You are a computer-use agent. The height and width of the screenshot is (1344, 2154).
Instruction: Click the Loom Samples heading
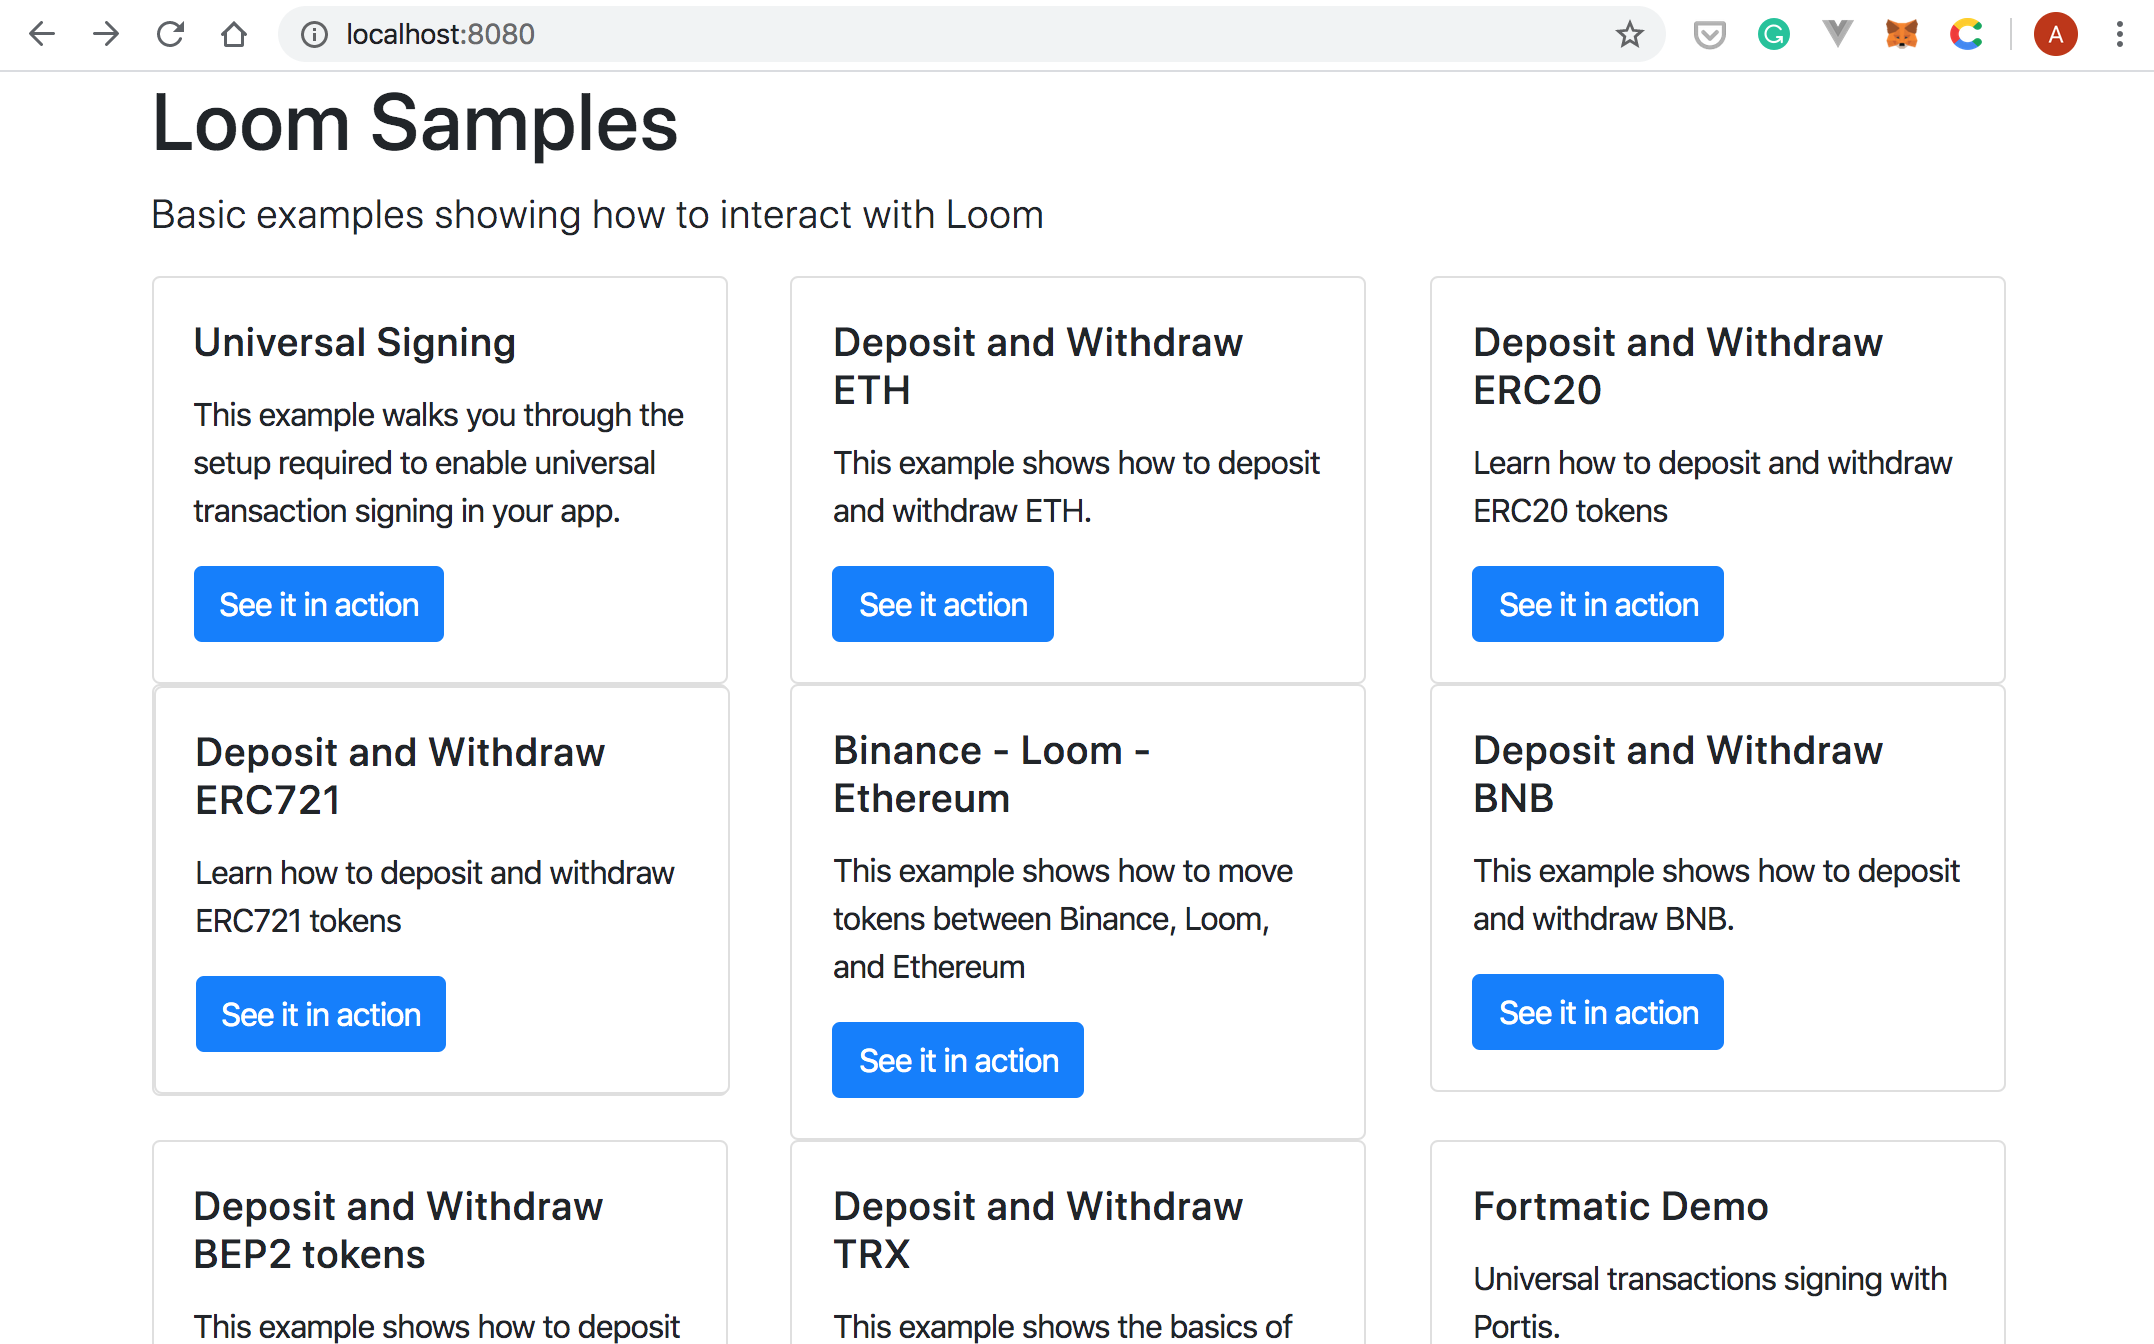[x=415, y=123]
